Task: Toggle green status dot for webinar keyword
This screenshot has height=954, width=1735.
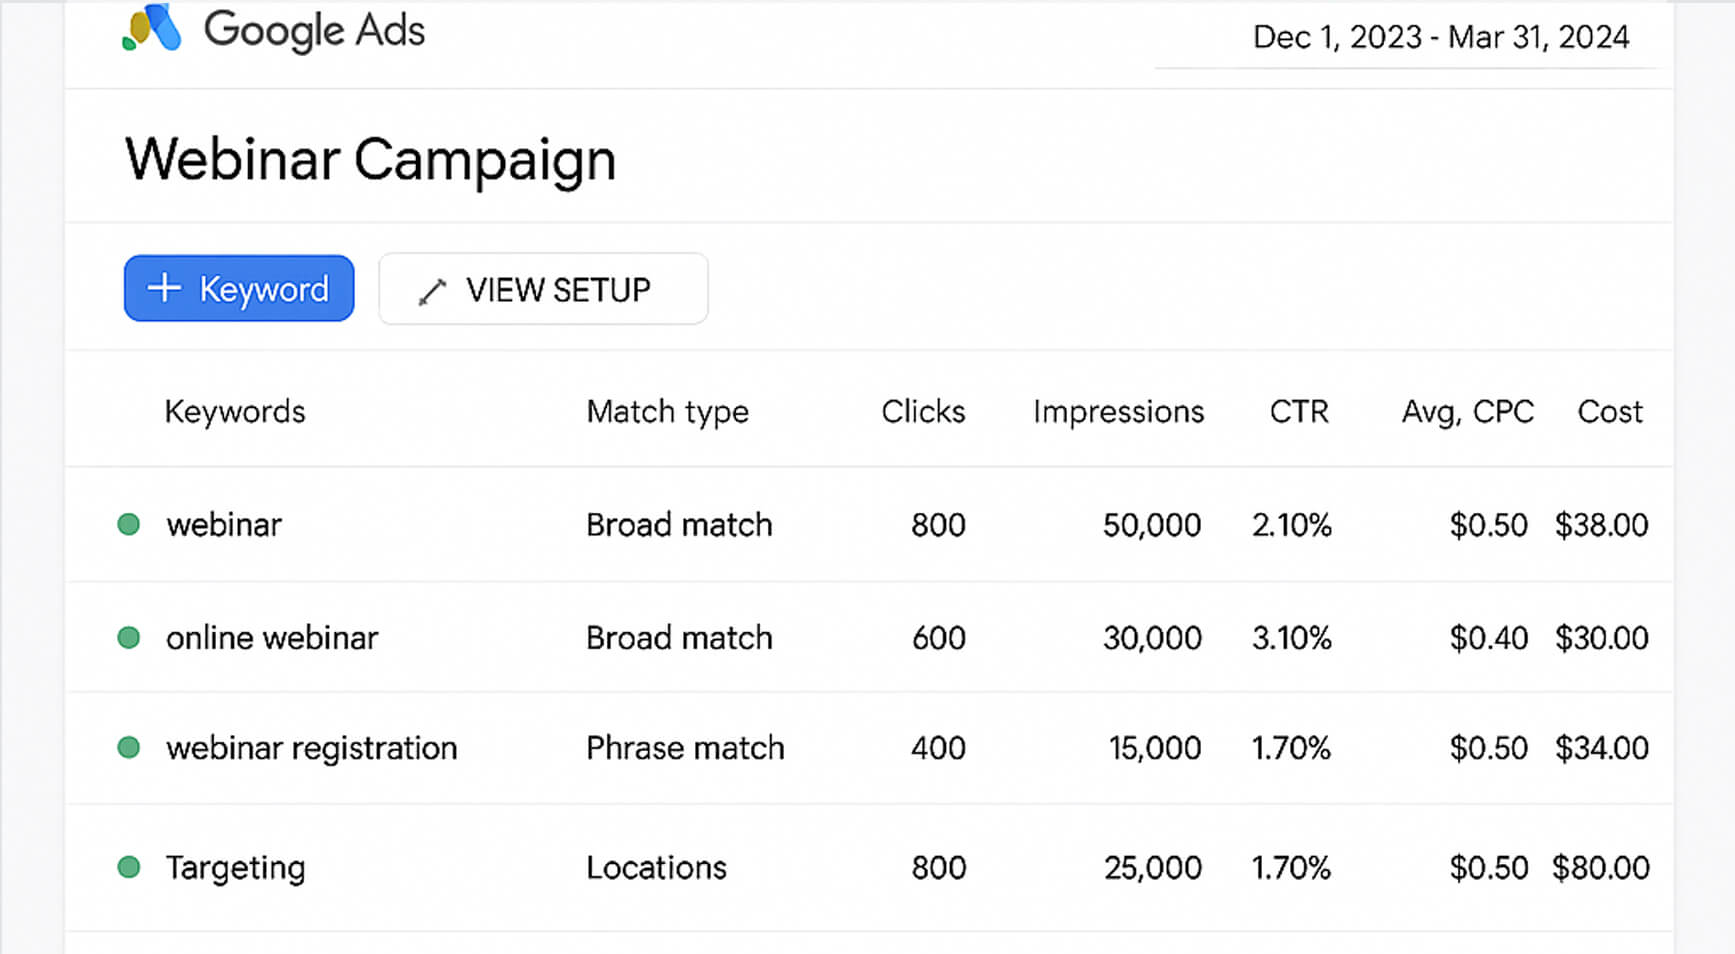Action: point(129,524)
